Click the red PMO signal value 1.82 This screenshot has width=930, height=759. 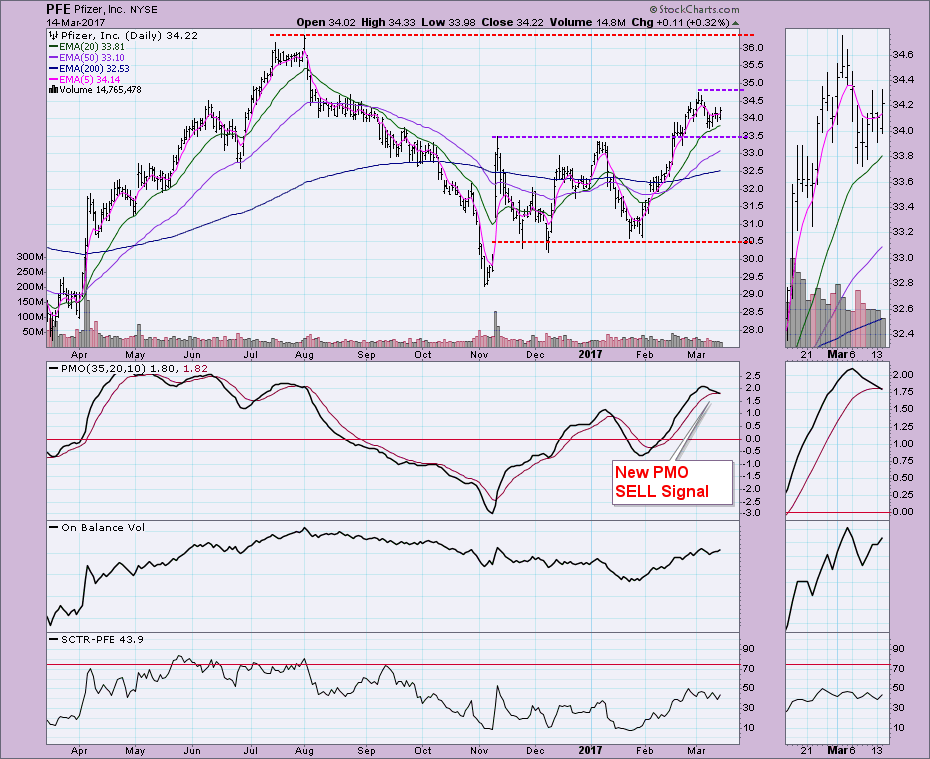point(195,368)
